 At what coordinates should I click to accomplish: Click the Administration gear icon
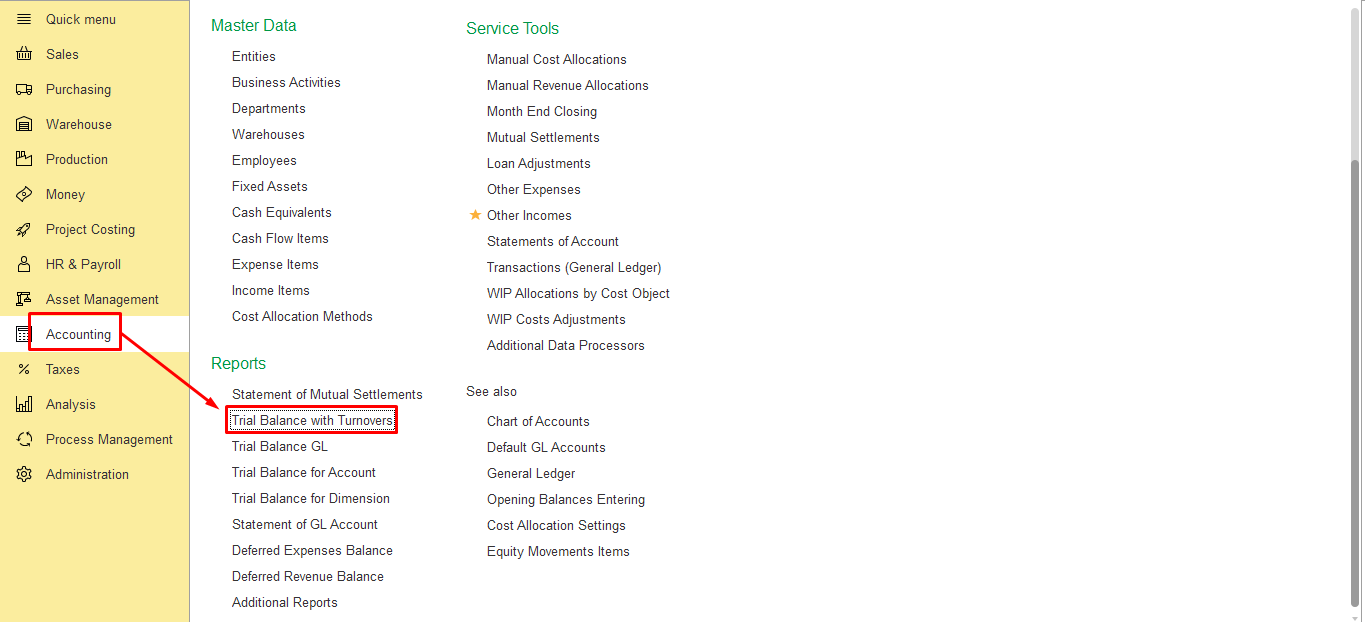point(24,475)
